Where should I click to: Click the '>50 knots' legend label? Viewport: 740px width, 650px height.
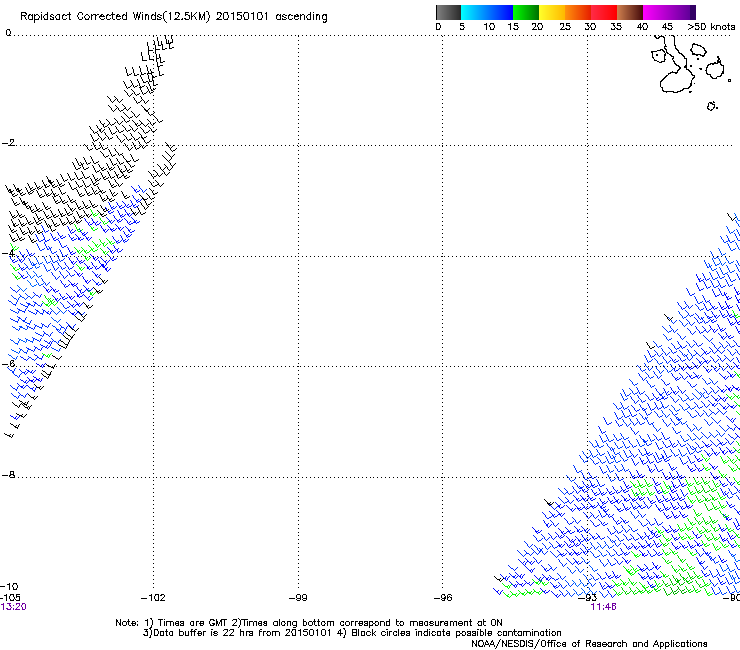click(711, 27)
